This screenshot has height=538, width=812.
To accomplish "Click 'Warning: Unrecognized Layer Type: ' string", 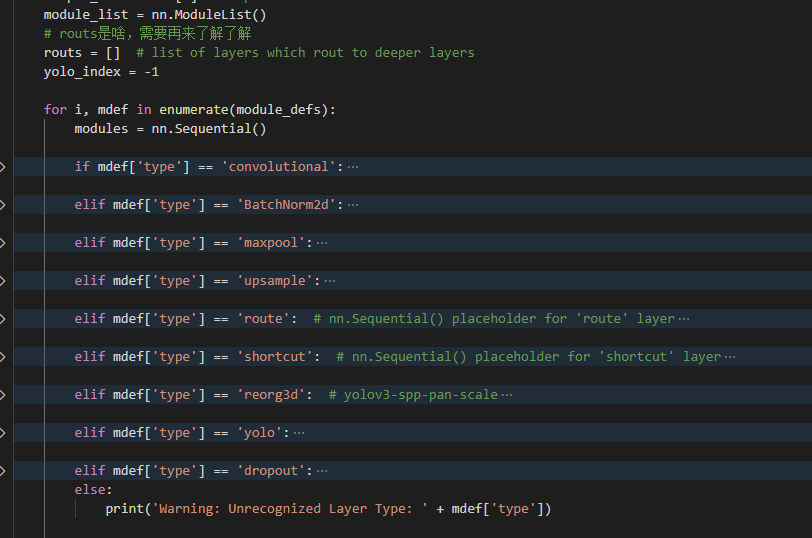I will point(290,509).
